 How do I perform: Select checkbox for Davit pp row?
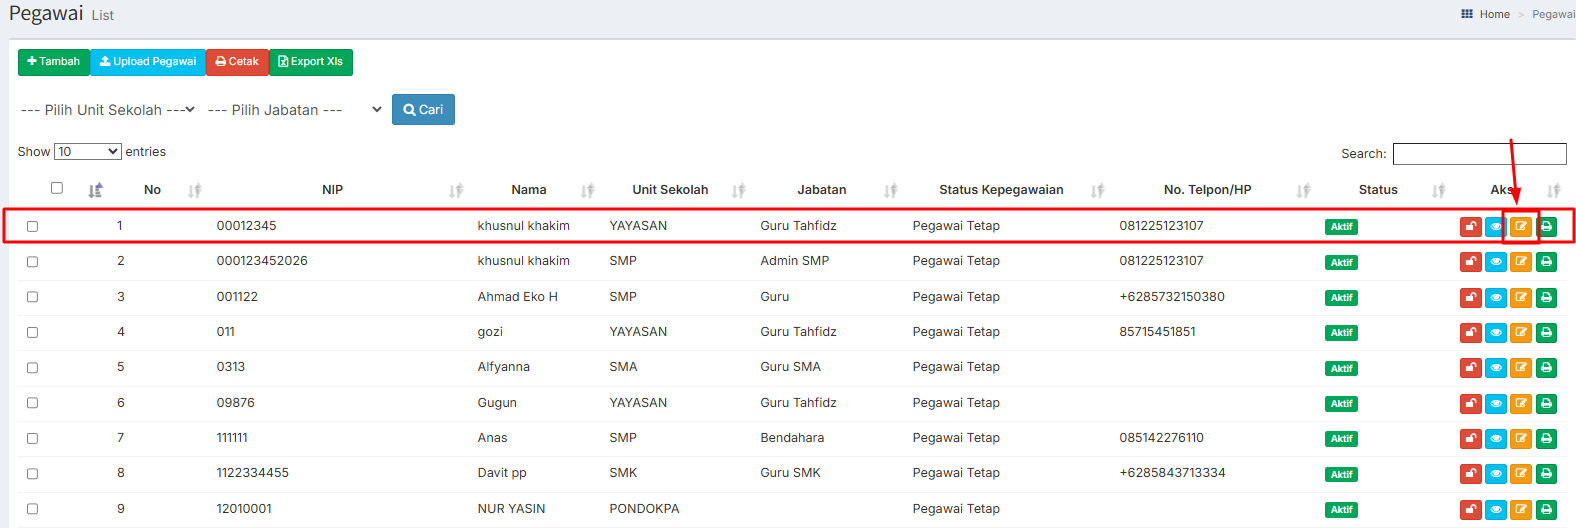(32, 473)
